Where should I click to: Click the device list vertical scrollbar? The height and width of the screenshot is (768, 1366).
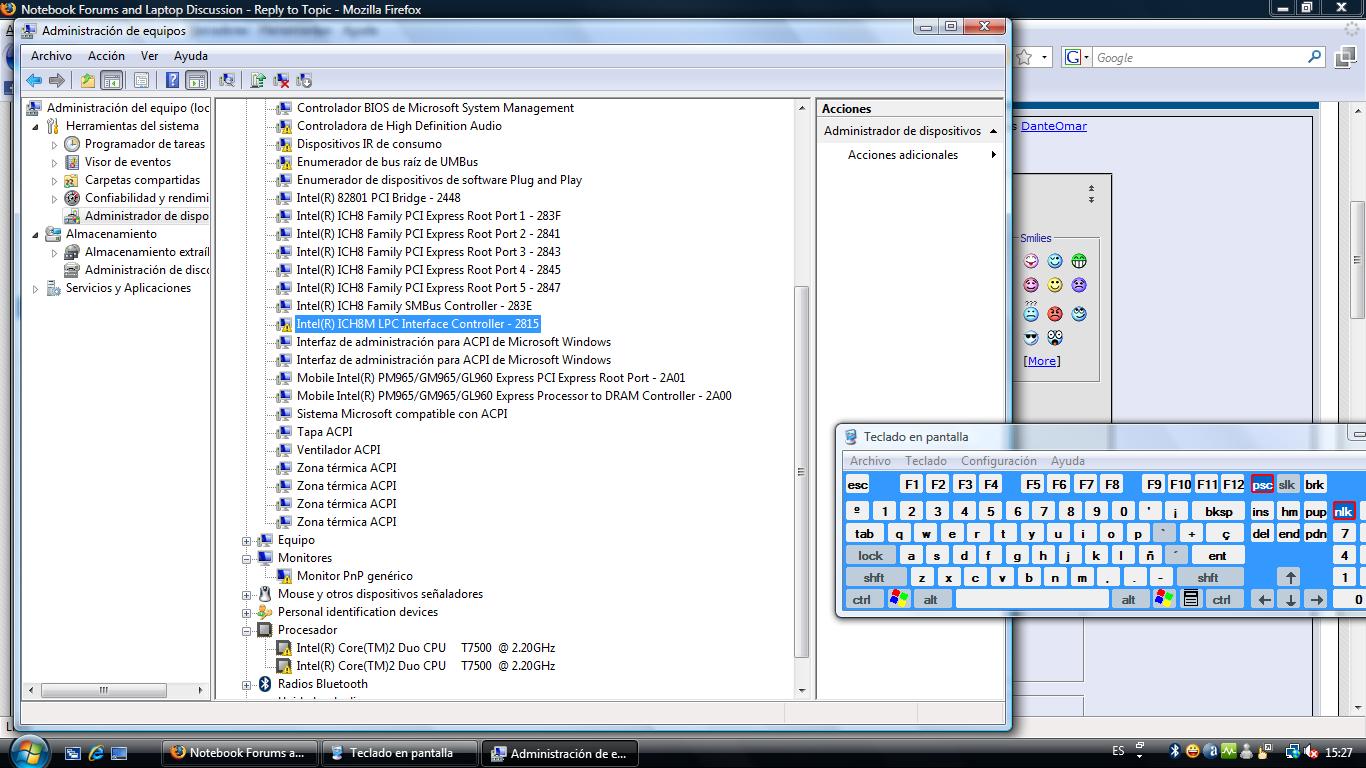tap(801, 471)
